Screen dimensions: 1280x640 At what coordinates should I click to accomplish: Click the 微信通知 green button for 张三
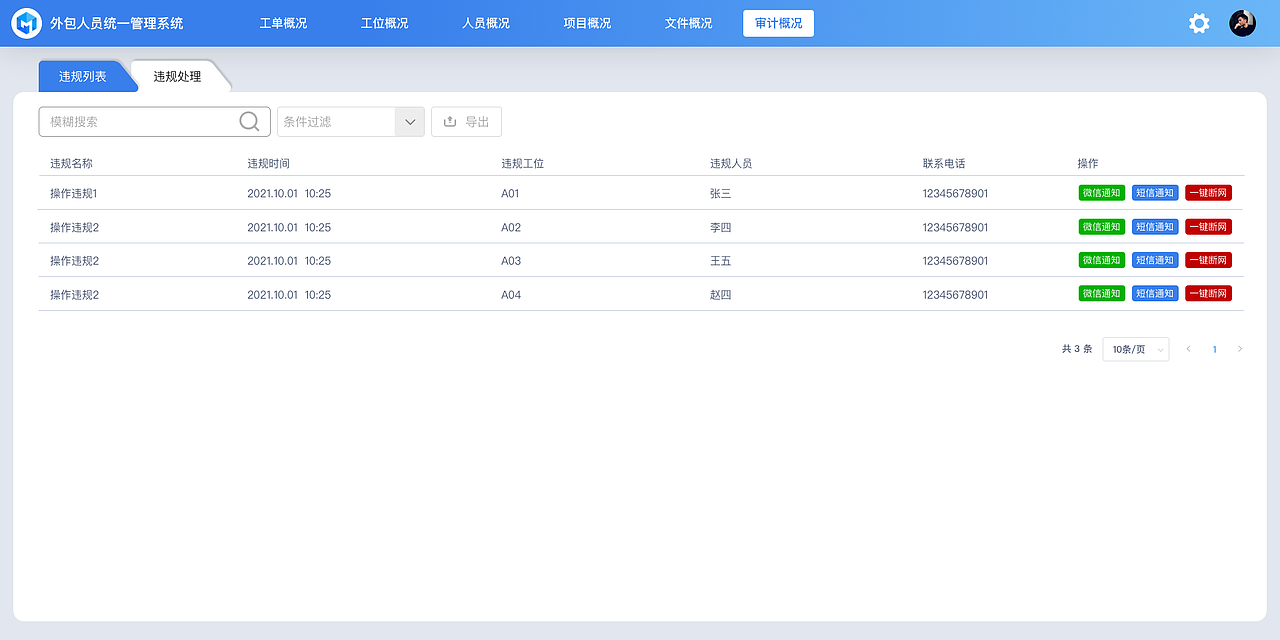[1101, 192]
